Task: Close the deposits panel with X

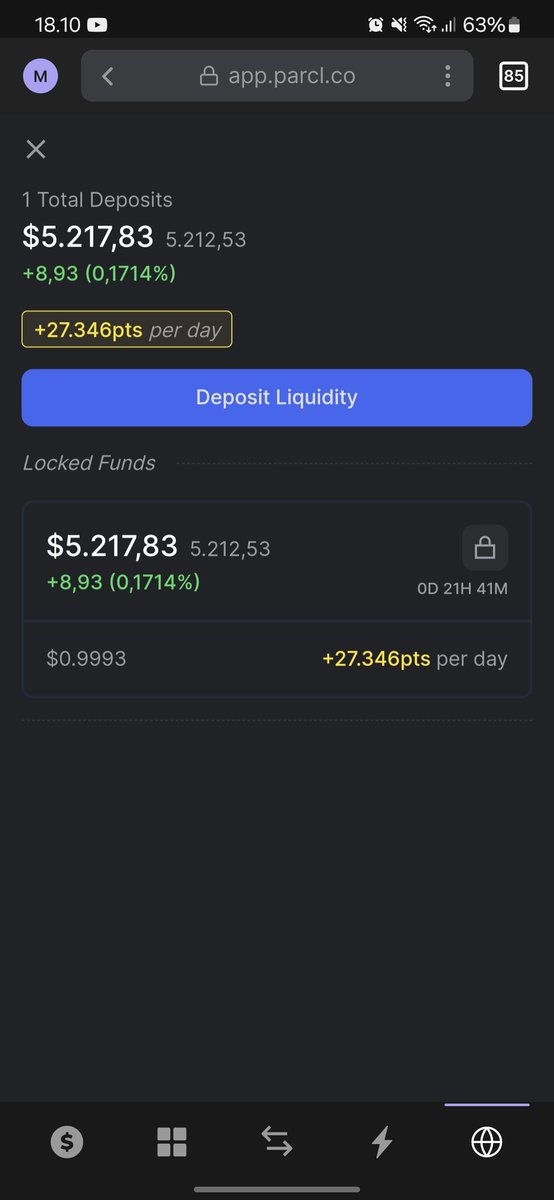Action: point(36,150)
